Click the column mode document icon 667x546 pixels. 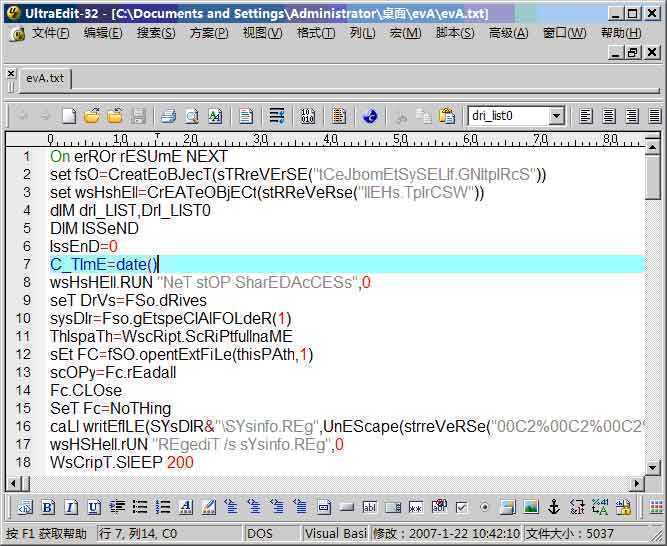(x=339, y=116)
